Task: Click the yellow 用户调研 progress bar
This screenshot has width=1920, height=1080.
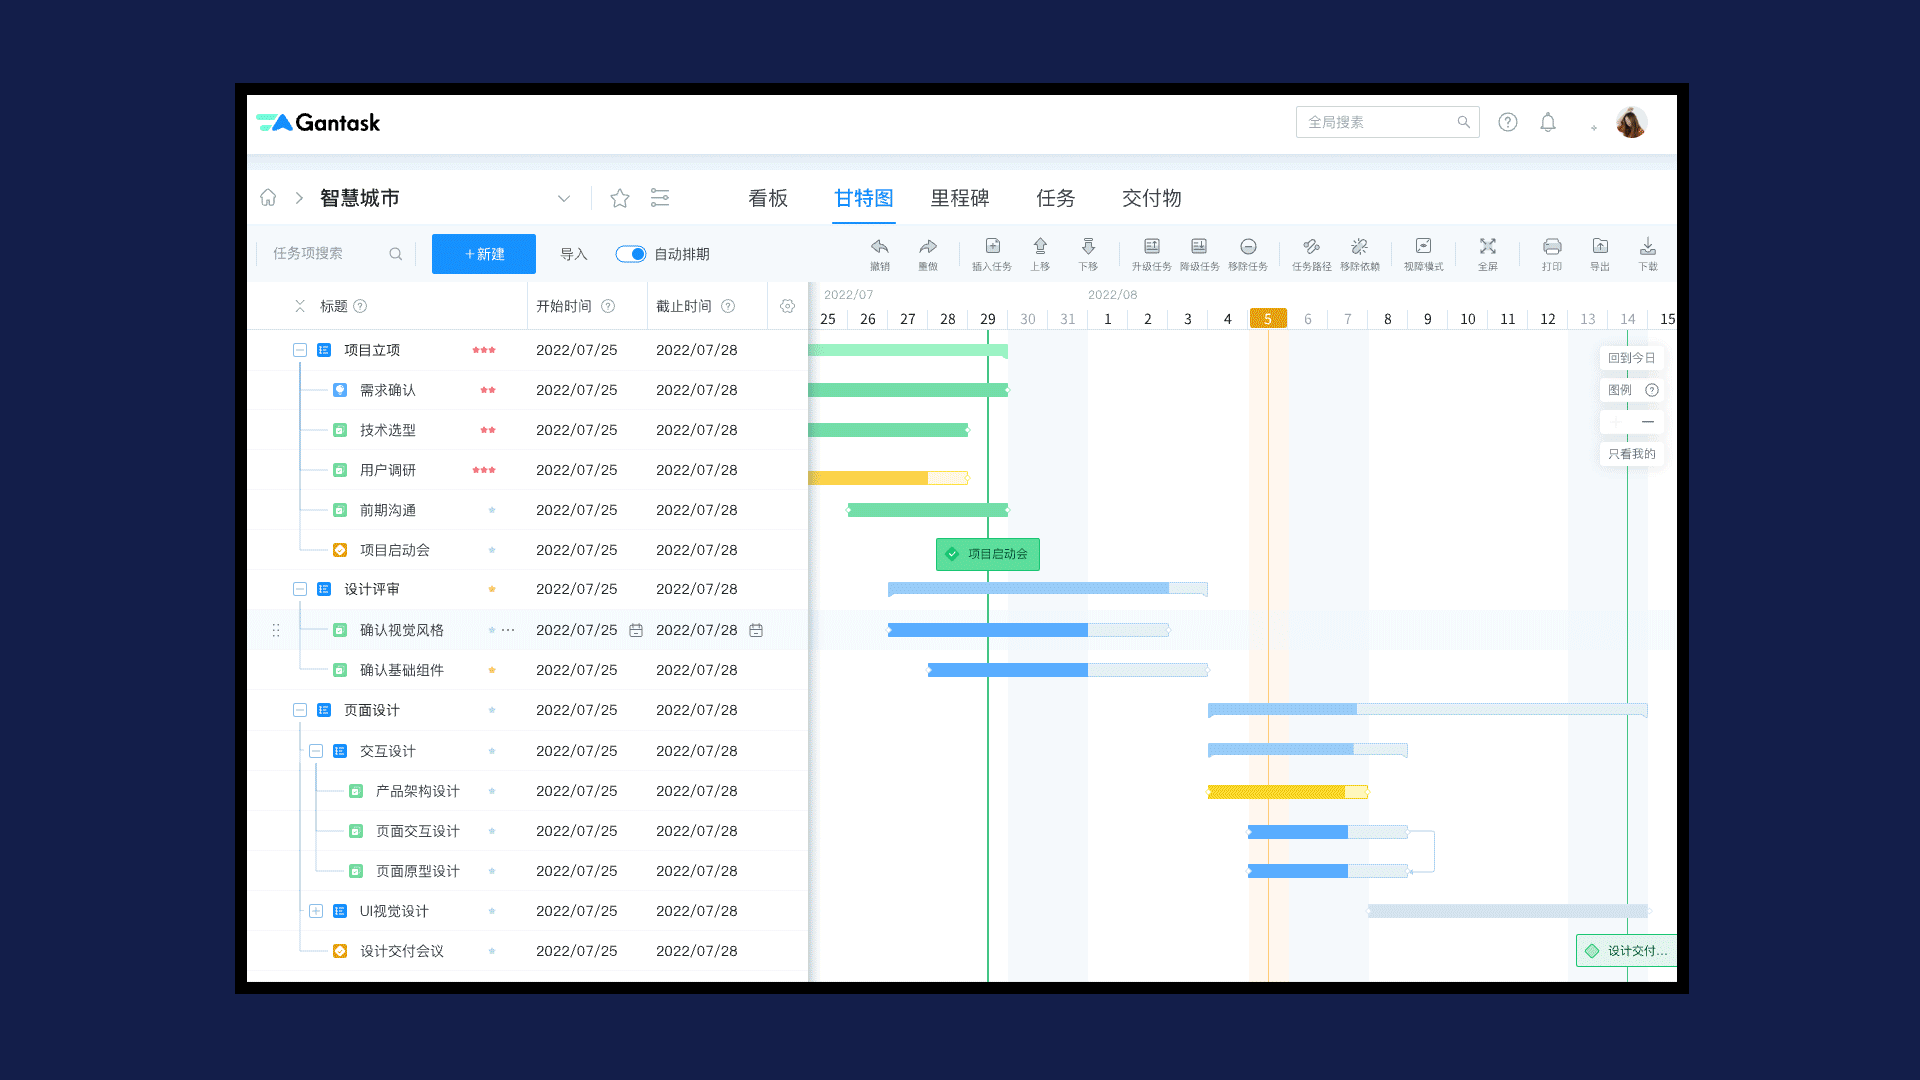Action: [888, 478]
